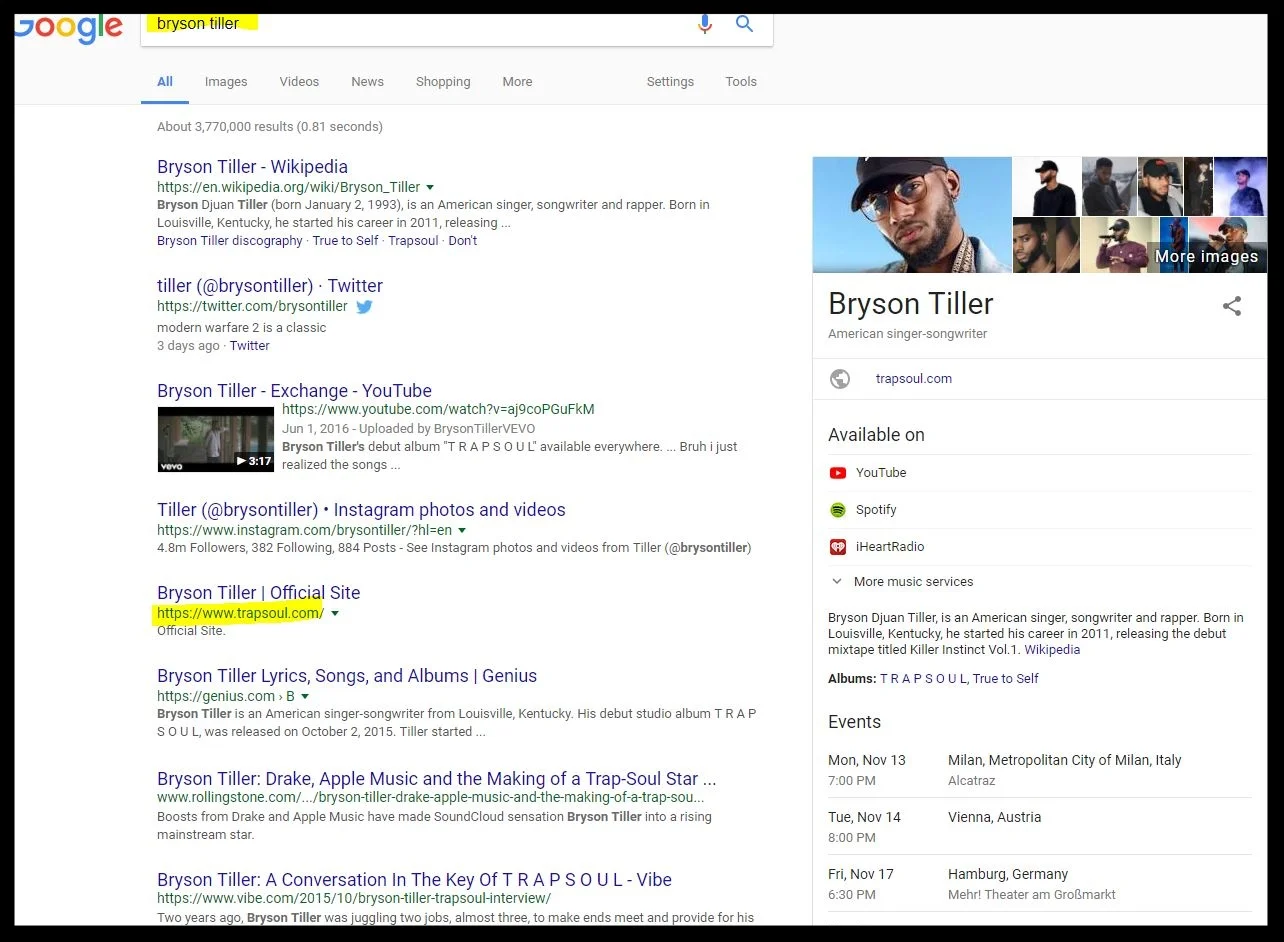Open the Mon, Nov 13 Milan event
The image size is (1284, 942).
click(x=1039, y=770)
